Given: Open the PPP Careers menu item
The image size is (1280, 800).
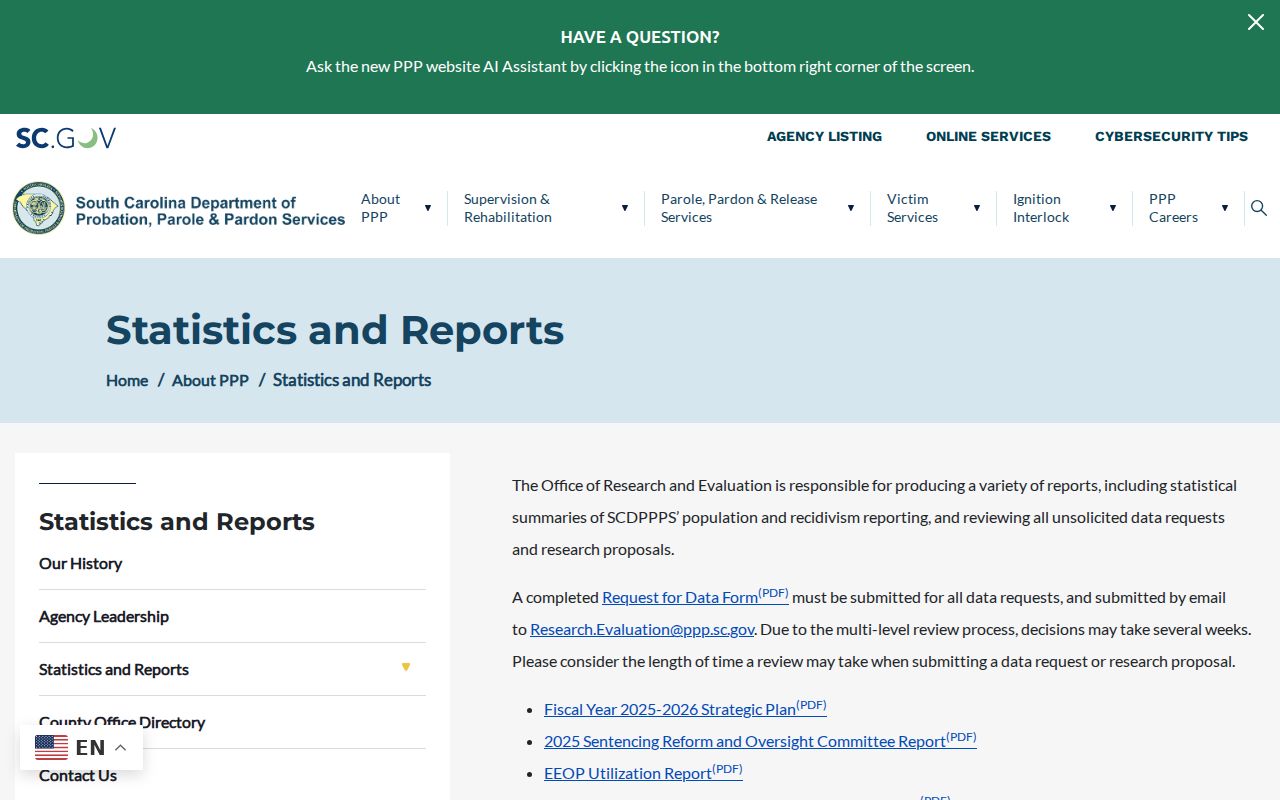Looking at the screenshot, I should [1173, 208].
